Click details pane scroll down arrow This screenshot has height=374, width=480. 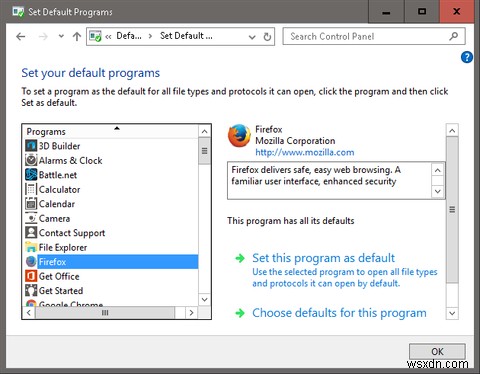452,313
